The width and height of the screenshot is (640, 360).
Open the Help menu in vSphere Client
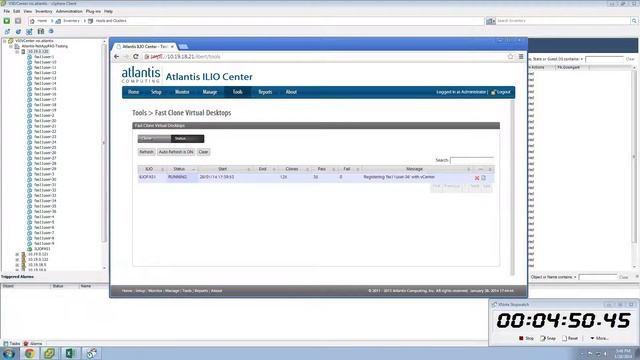coord(108,11)
